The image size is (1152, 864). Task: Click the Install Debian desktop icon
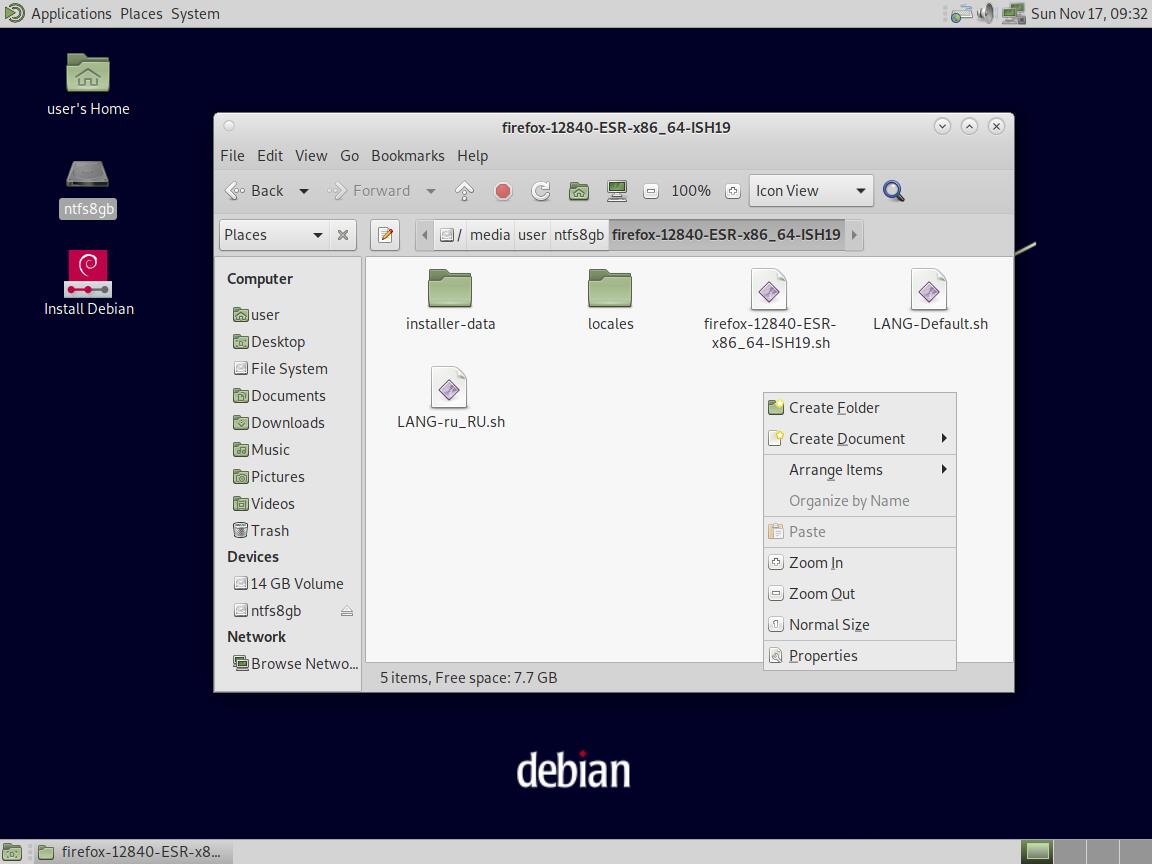coord(88,283)
